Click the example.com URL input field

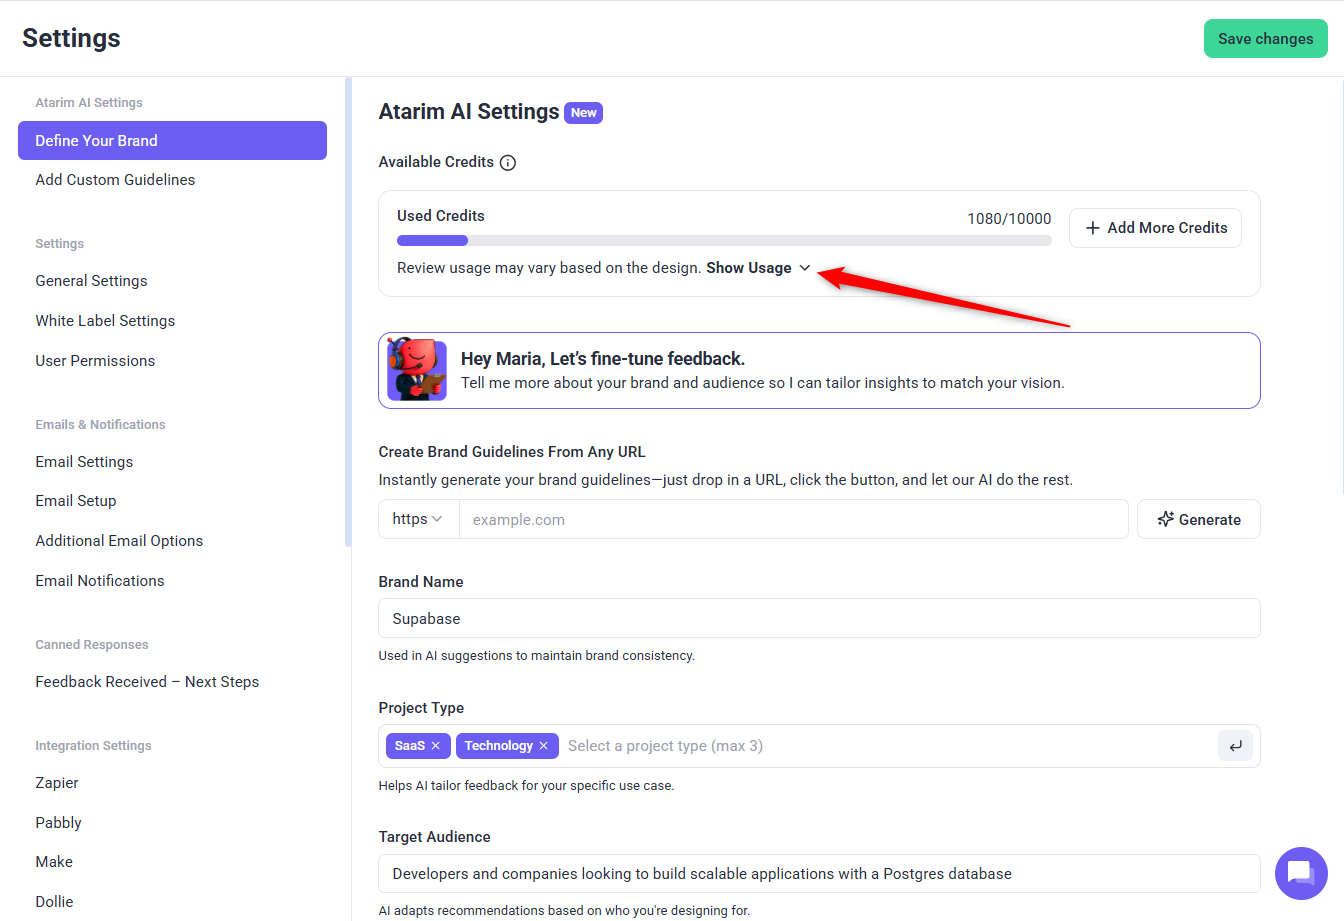pyautogui.click(x=793, y=519)
